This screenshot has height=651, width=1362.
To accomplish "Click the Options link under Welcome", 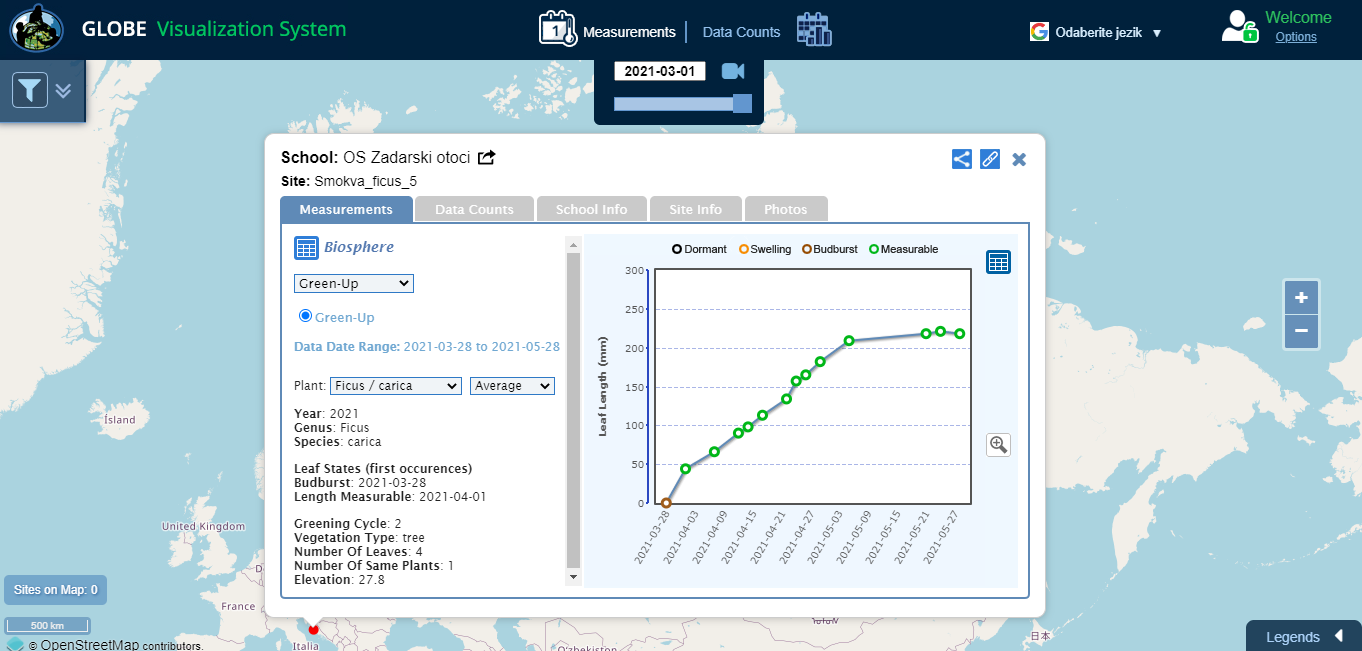I will (x=1295, y=37).
